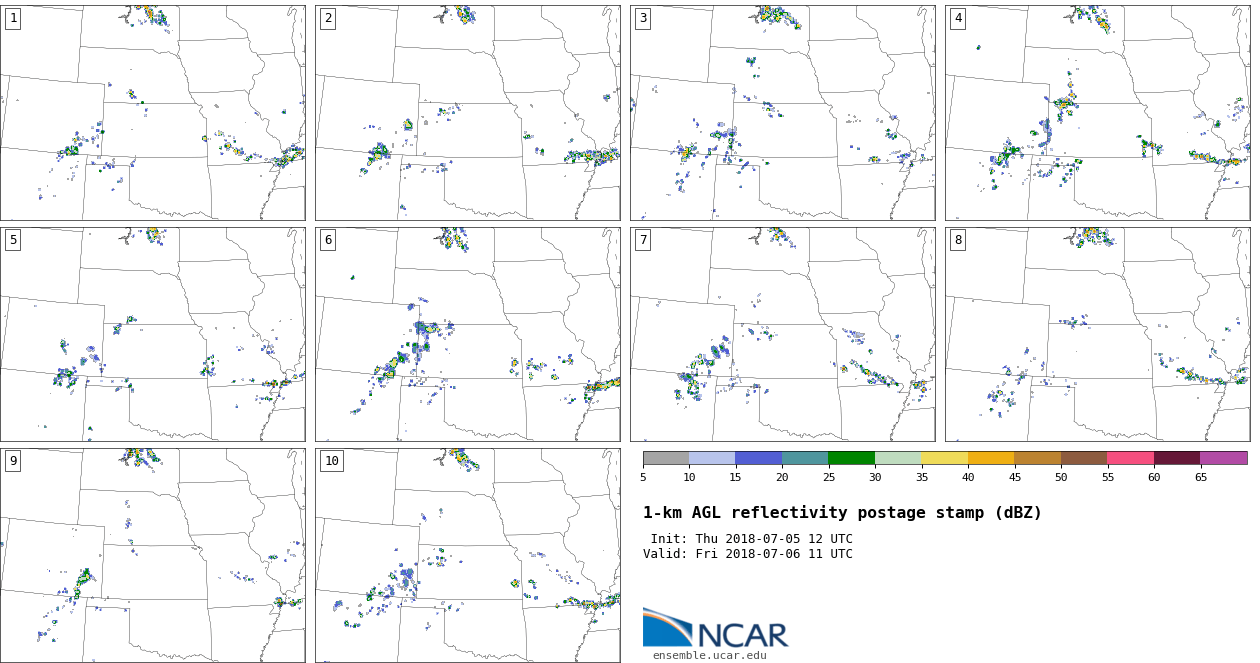Click the NCAR logo

(715, 628)
